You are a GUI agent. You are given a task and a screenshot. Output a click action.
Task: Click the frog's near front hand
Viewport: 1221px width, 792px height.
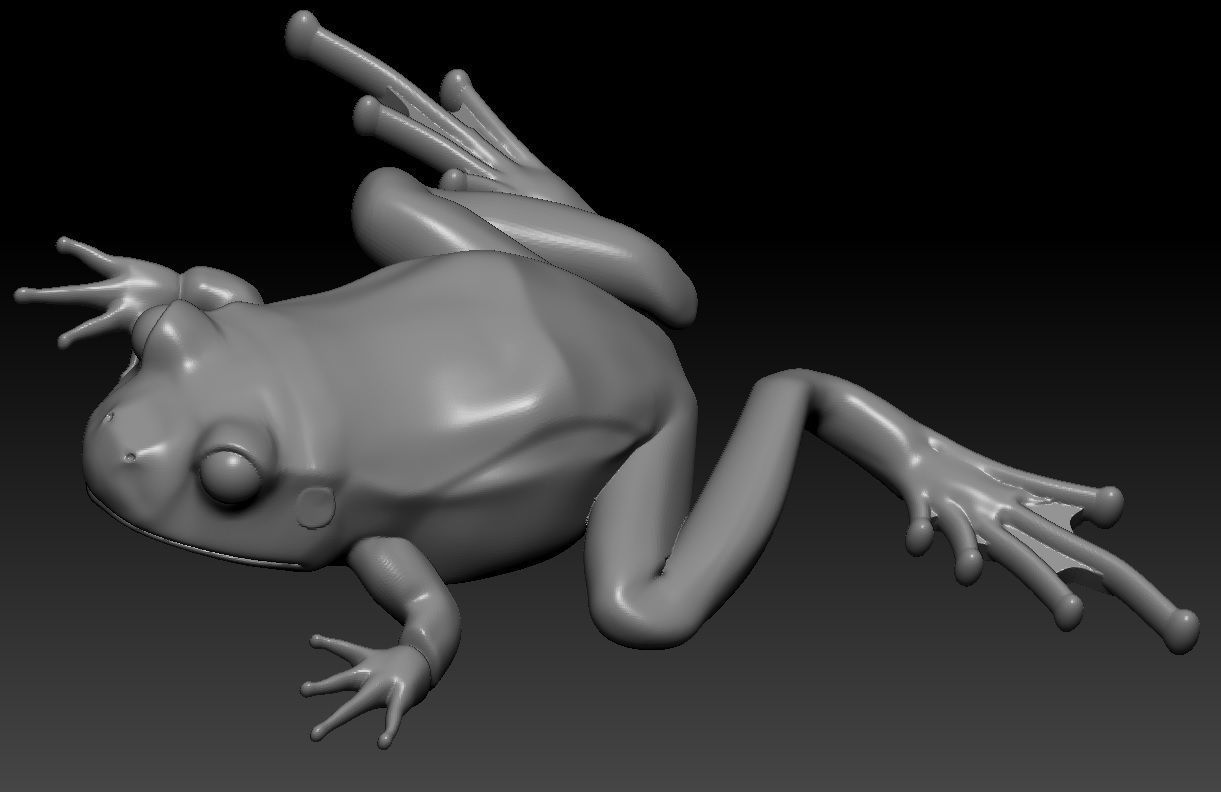pyautogui.click(x=368, y=689)
